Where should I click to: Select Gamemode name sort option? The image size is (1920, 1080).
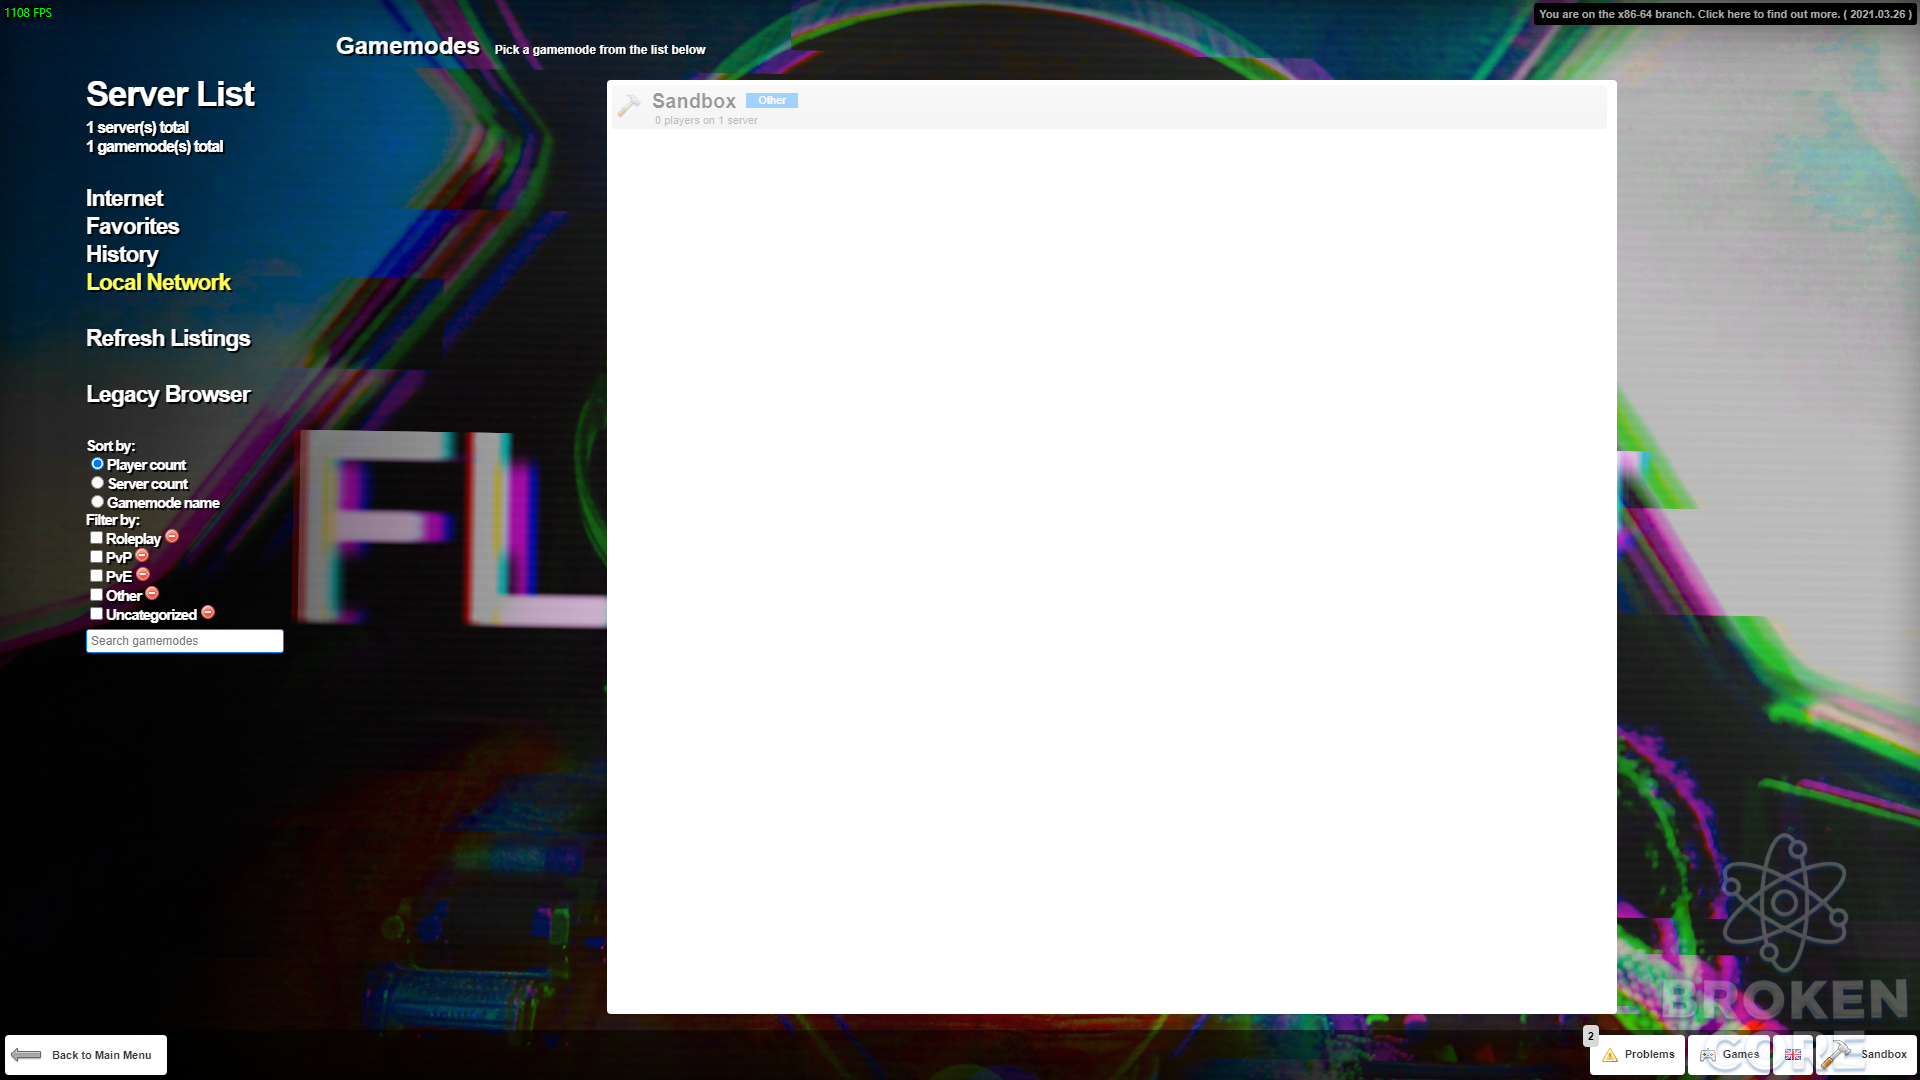coord(97,502)
